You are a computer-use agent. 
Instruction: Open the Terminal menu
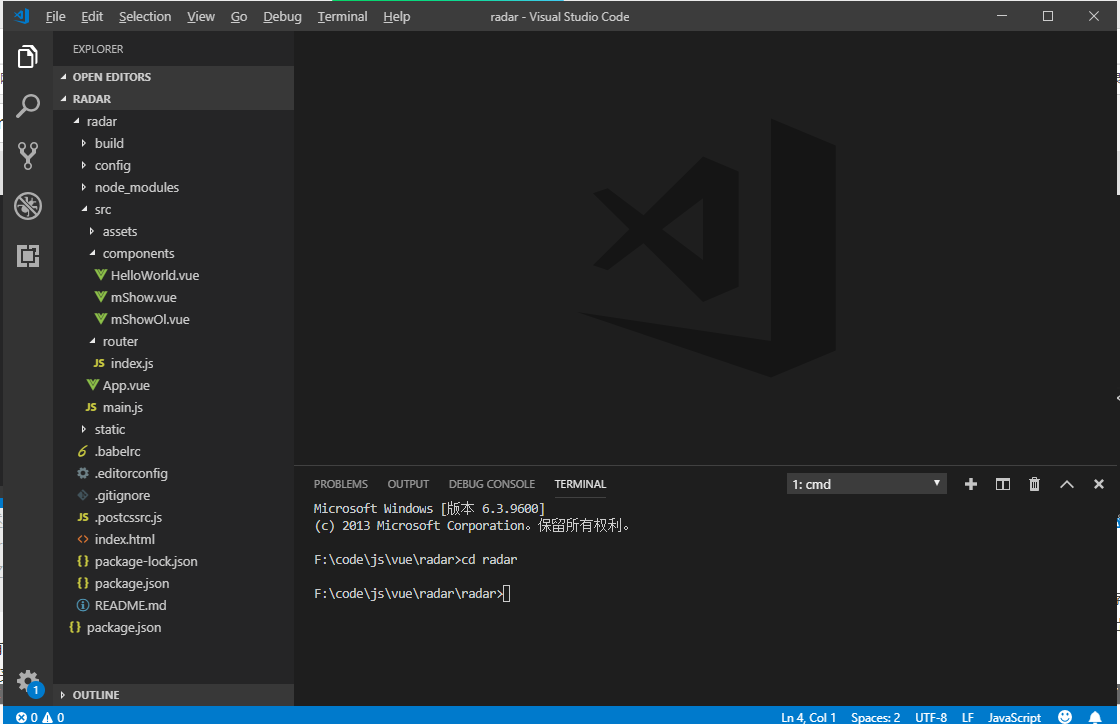coord(342,16)
